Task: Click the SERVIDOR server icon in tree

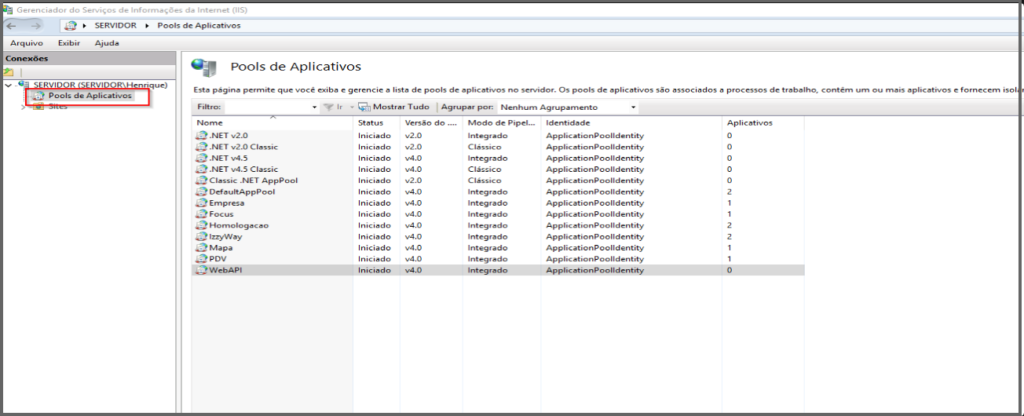Action: coord(24,85)
